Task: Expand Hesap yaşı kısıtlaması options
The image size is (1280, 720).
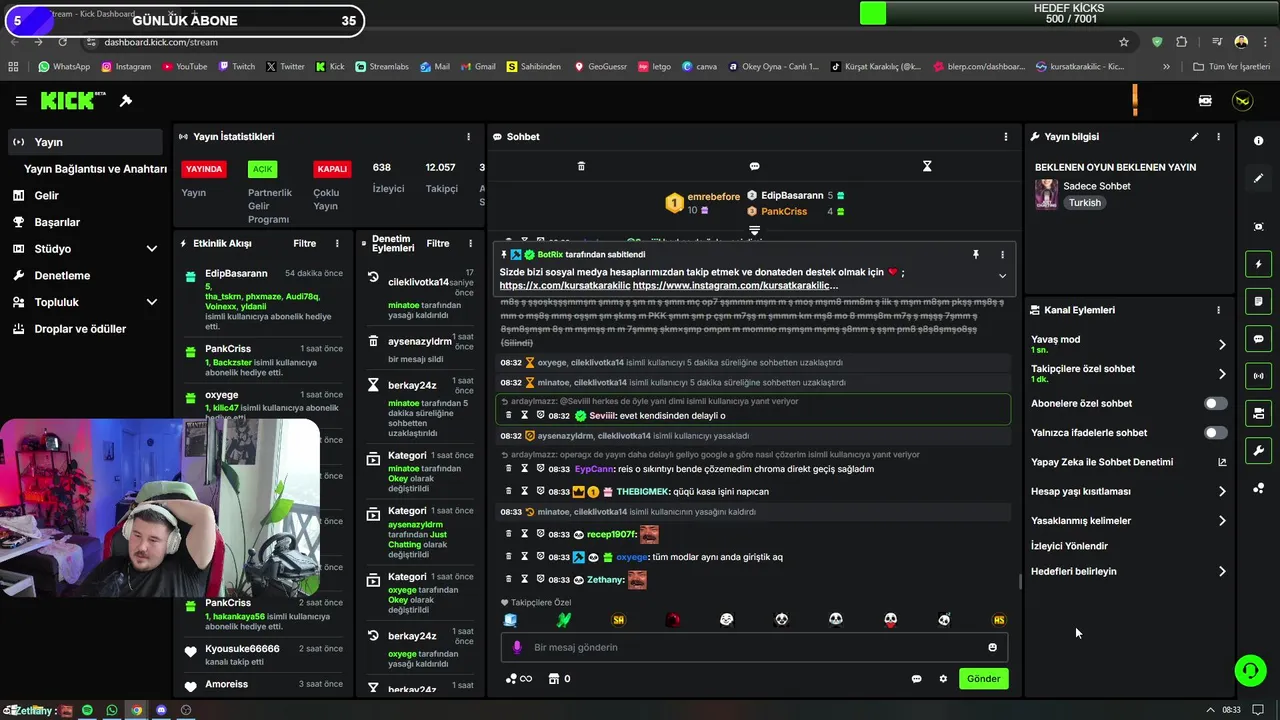Action: click(1221, 492)
